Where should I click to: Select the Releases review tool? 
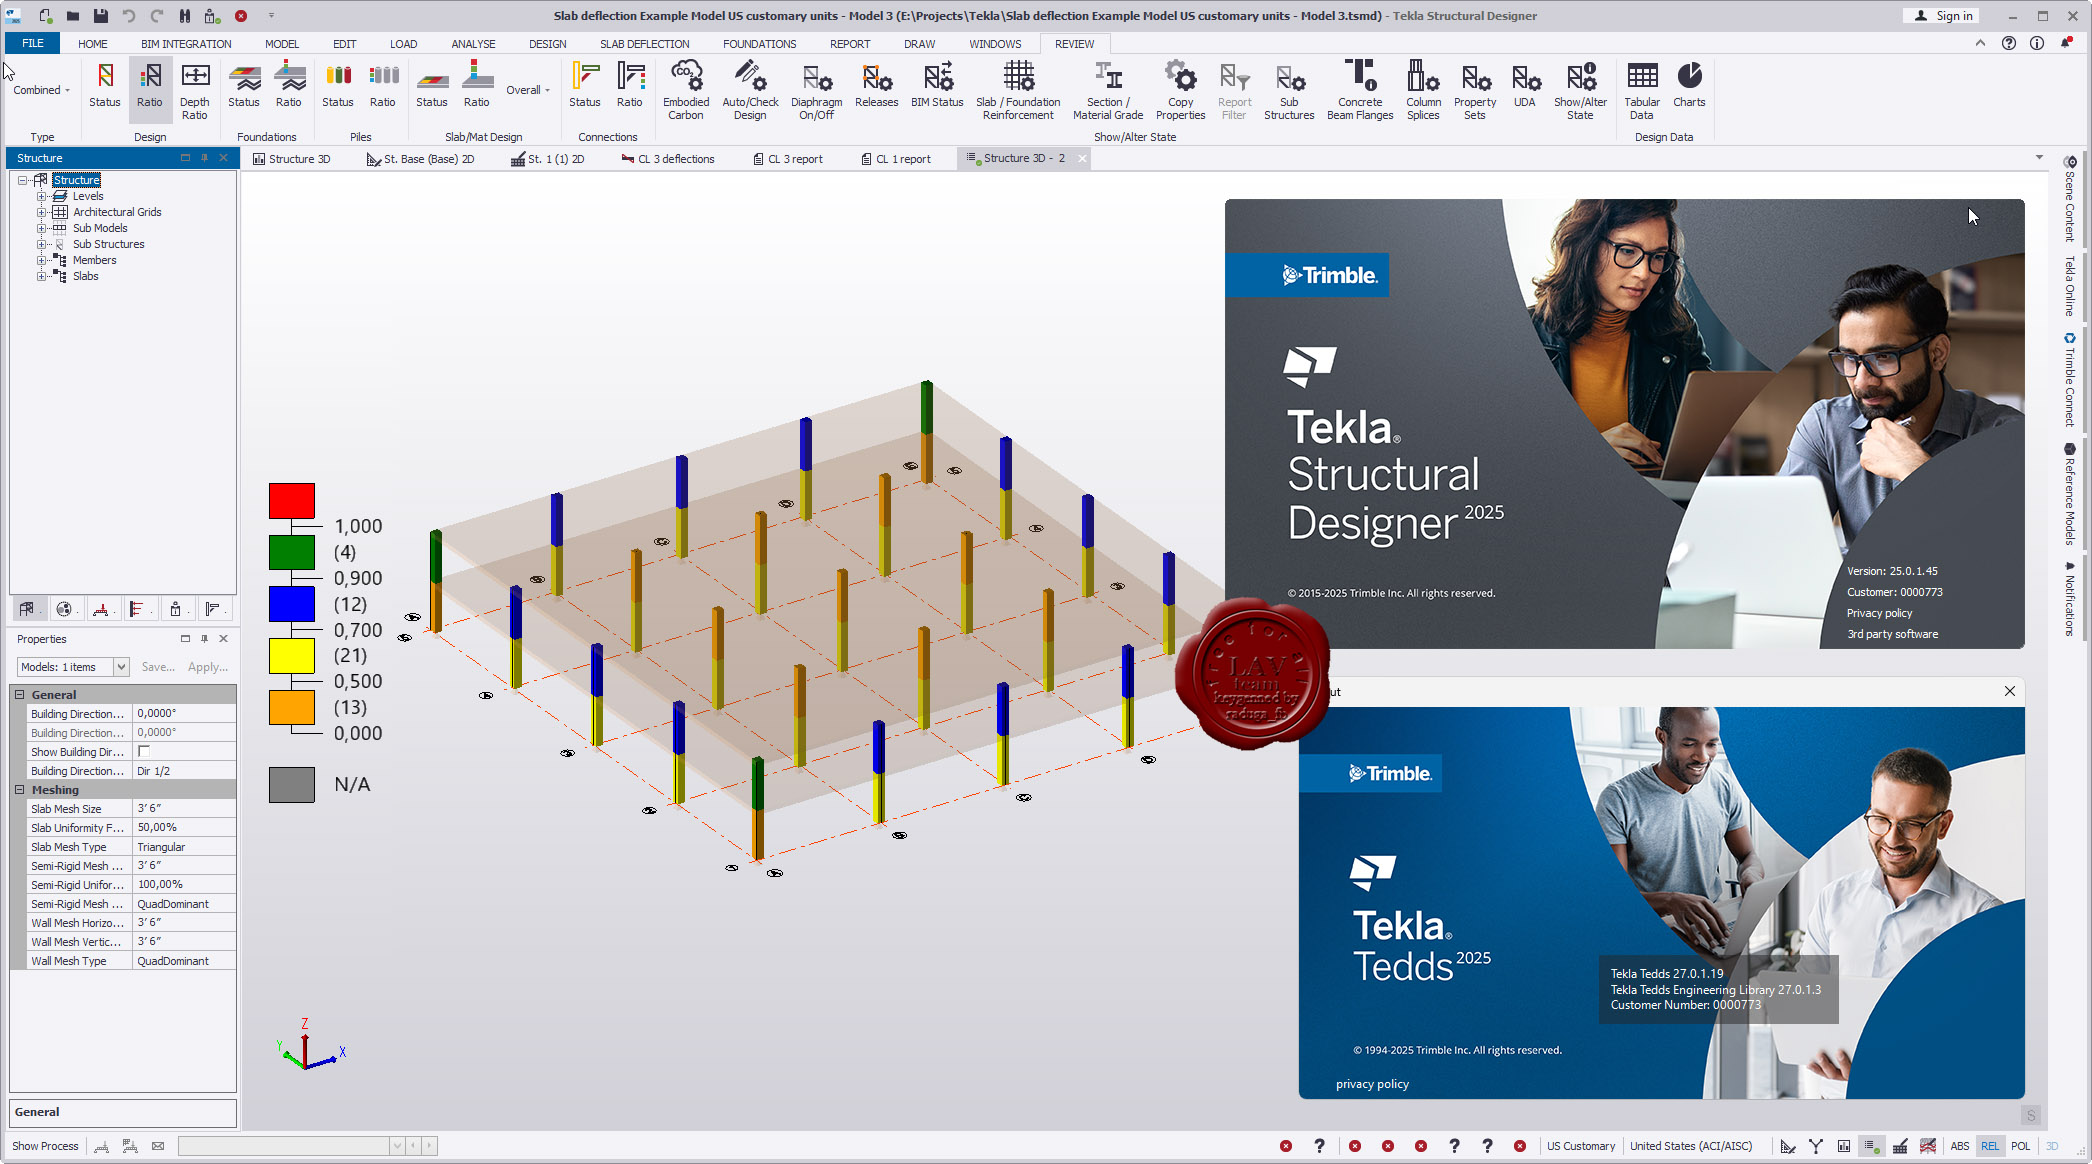coord(876,84)
